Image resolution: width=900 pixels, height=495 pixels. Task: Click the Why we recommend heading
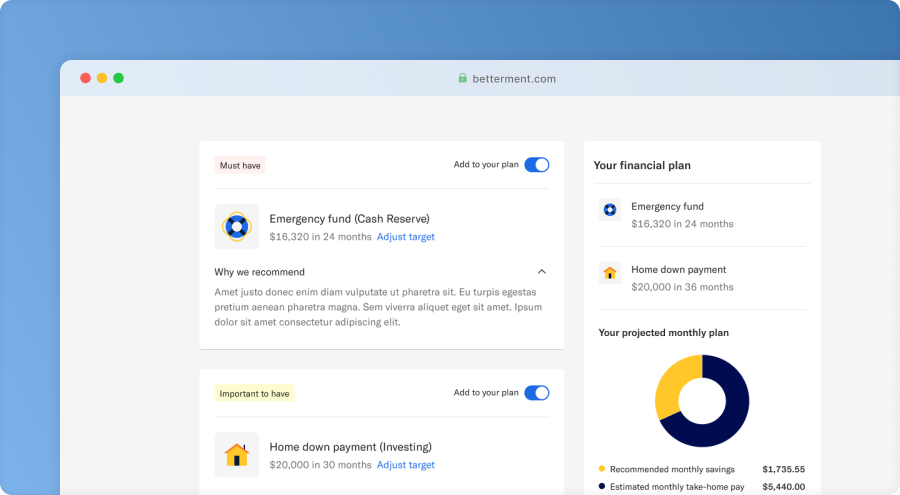click(x=259, y=272)
